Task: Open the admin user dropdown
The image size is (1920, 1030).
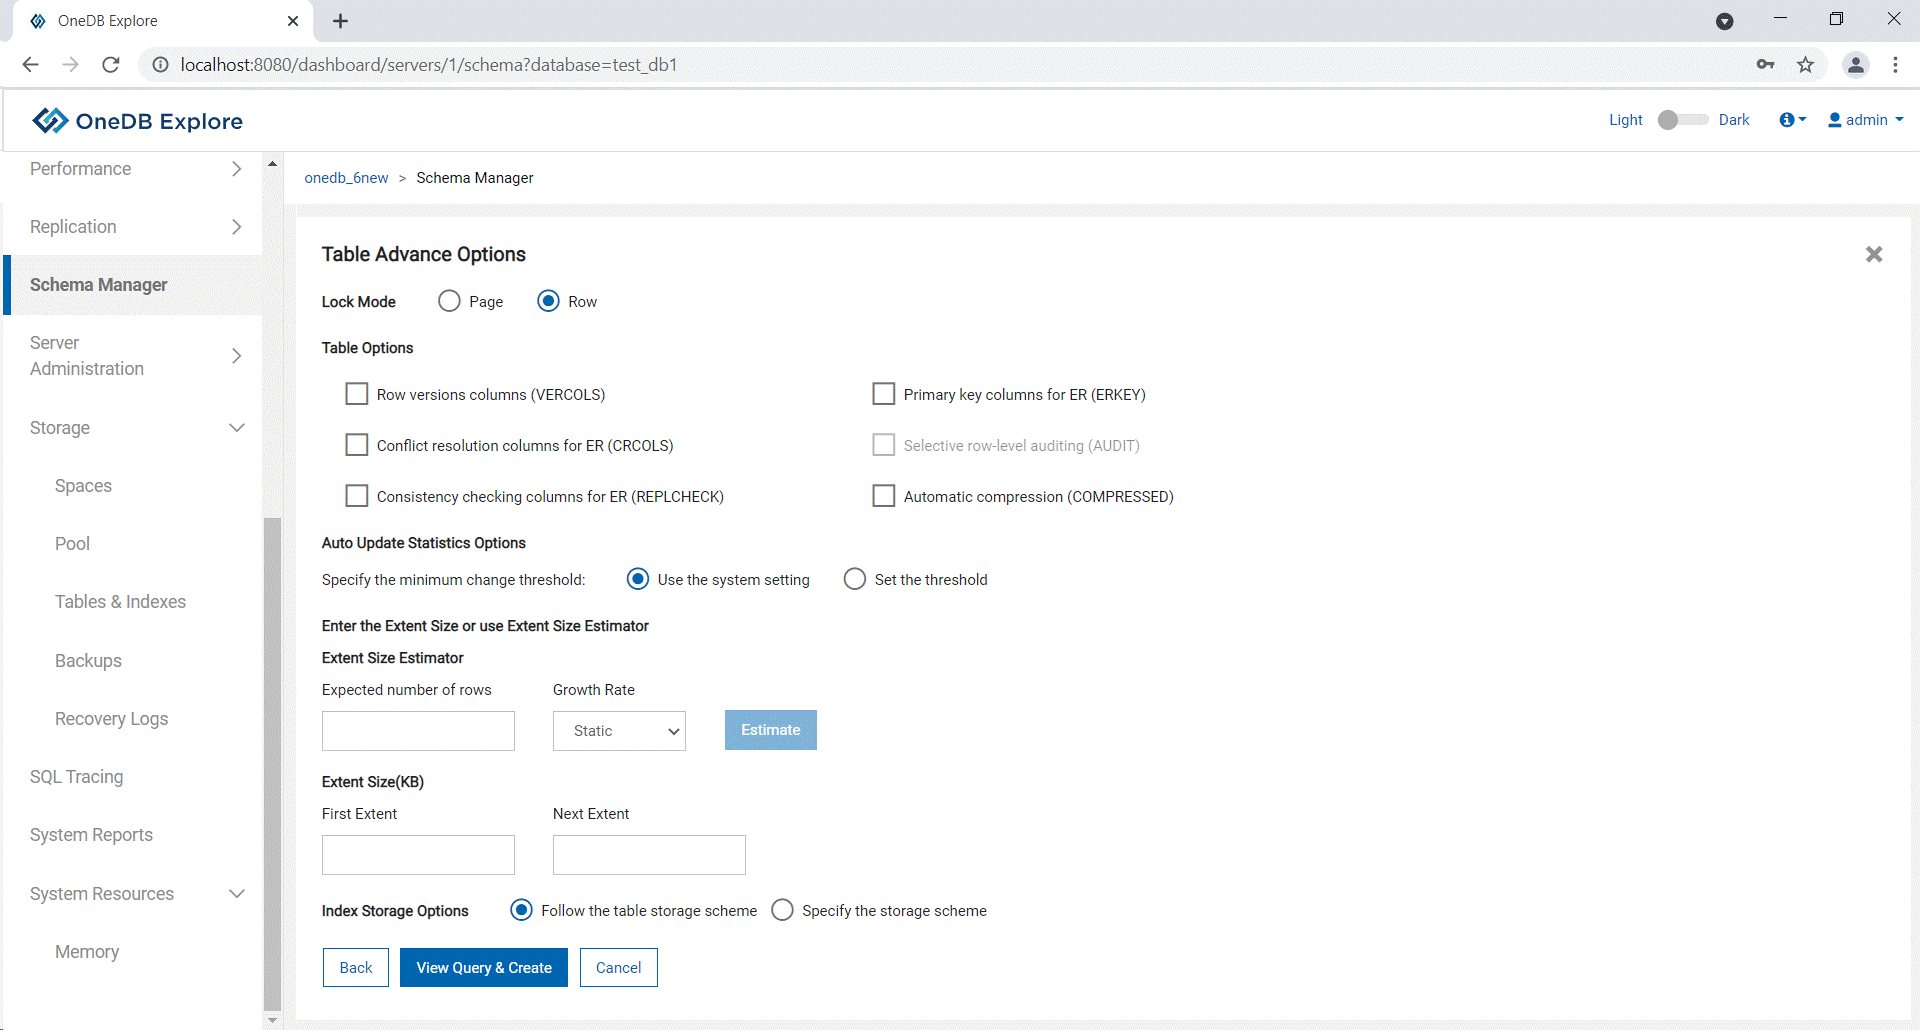Action: click(x=1865, y=120)
